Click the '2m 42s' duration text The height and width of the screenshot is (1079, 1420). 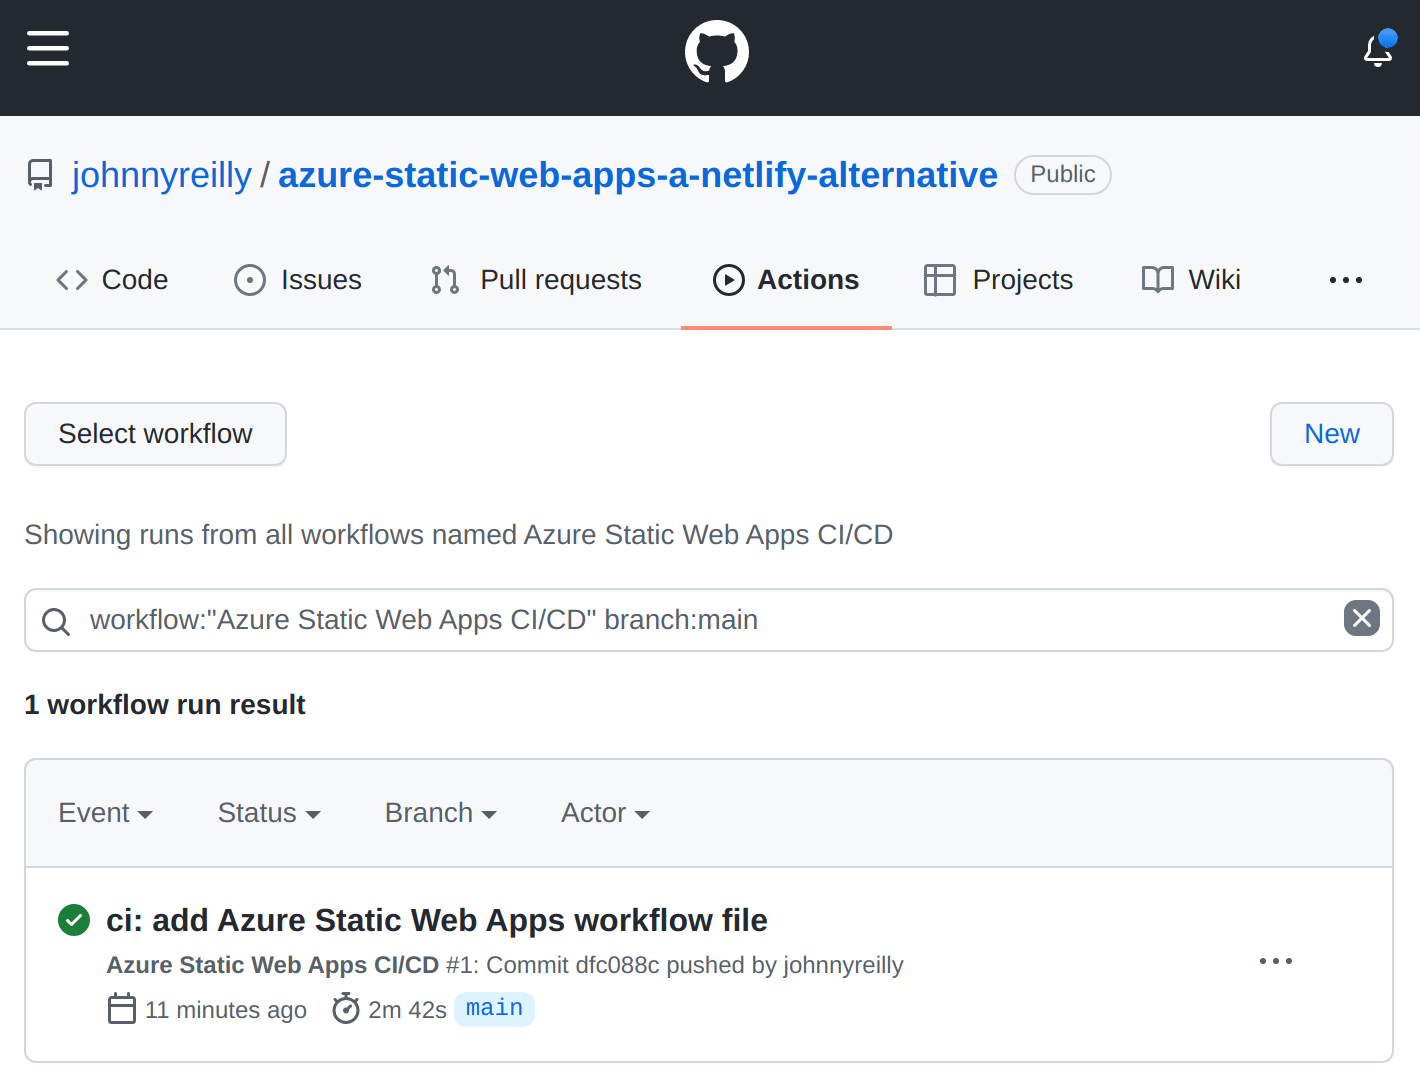pyautogui.click(x=407, y=1010)
